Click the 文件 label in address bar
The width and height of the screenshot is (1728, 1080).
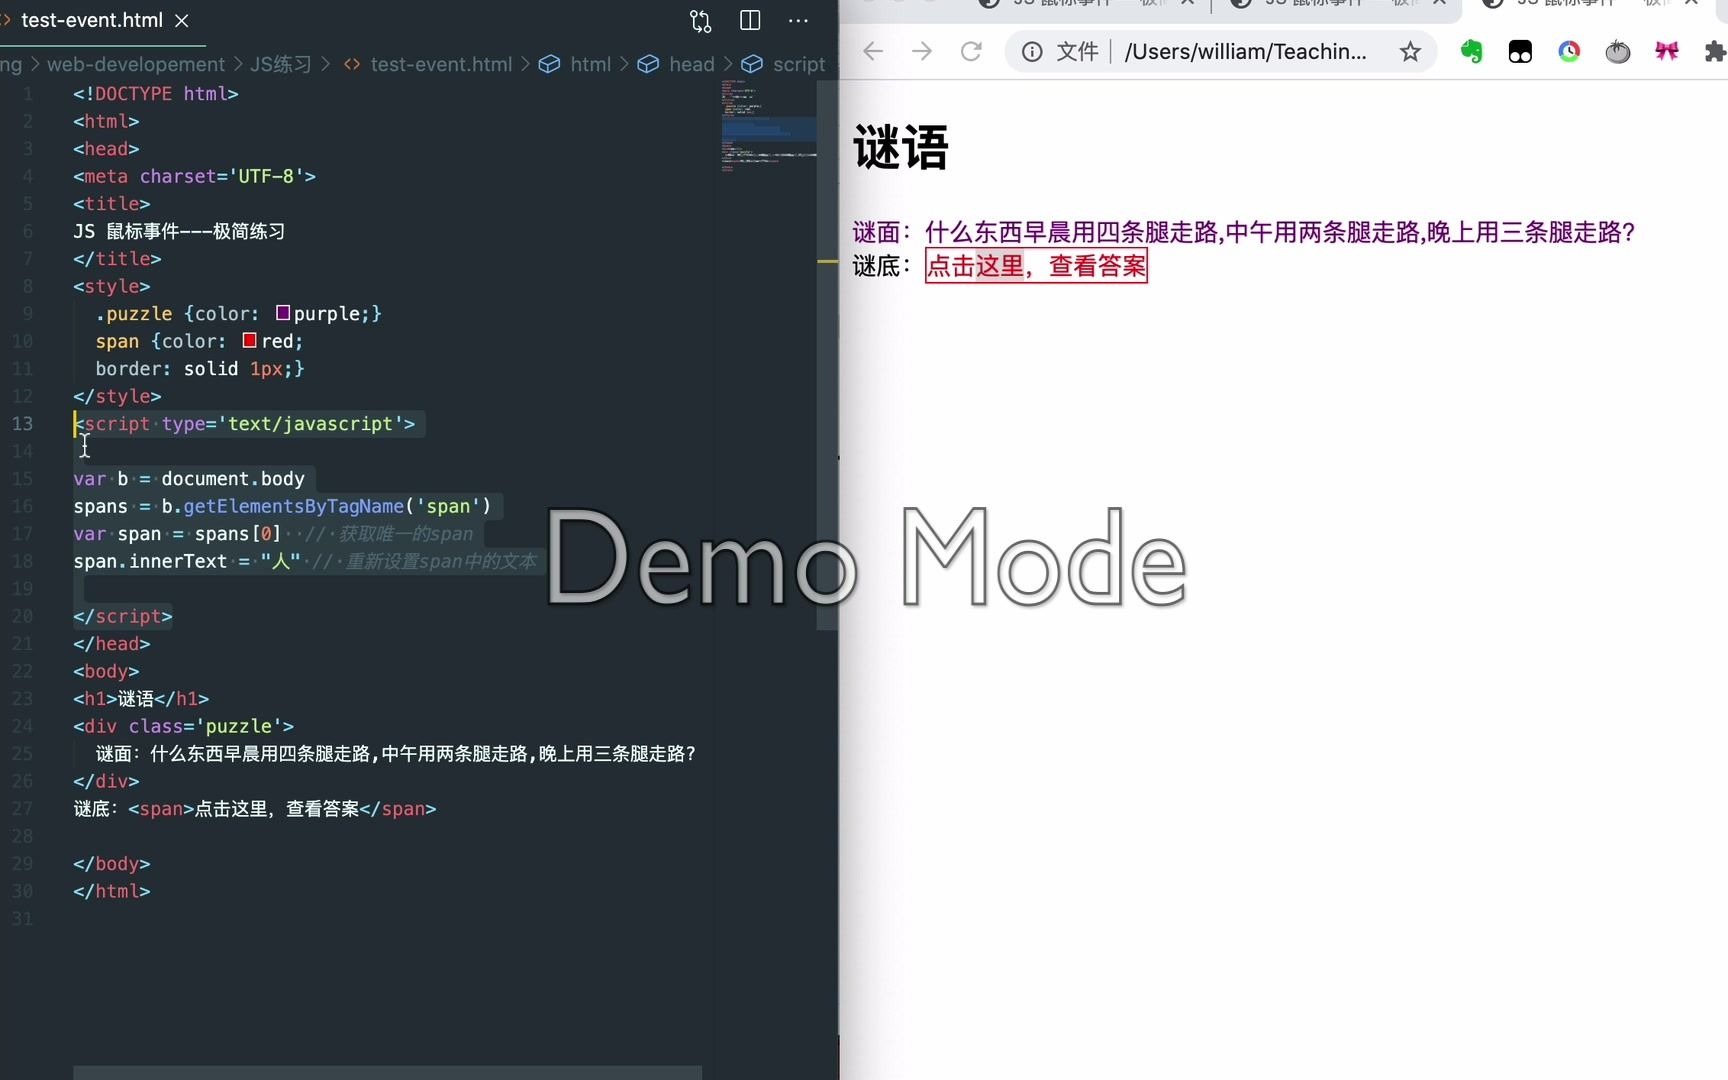(1077, 51)
